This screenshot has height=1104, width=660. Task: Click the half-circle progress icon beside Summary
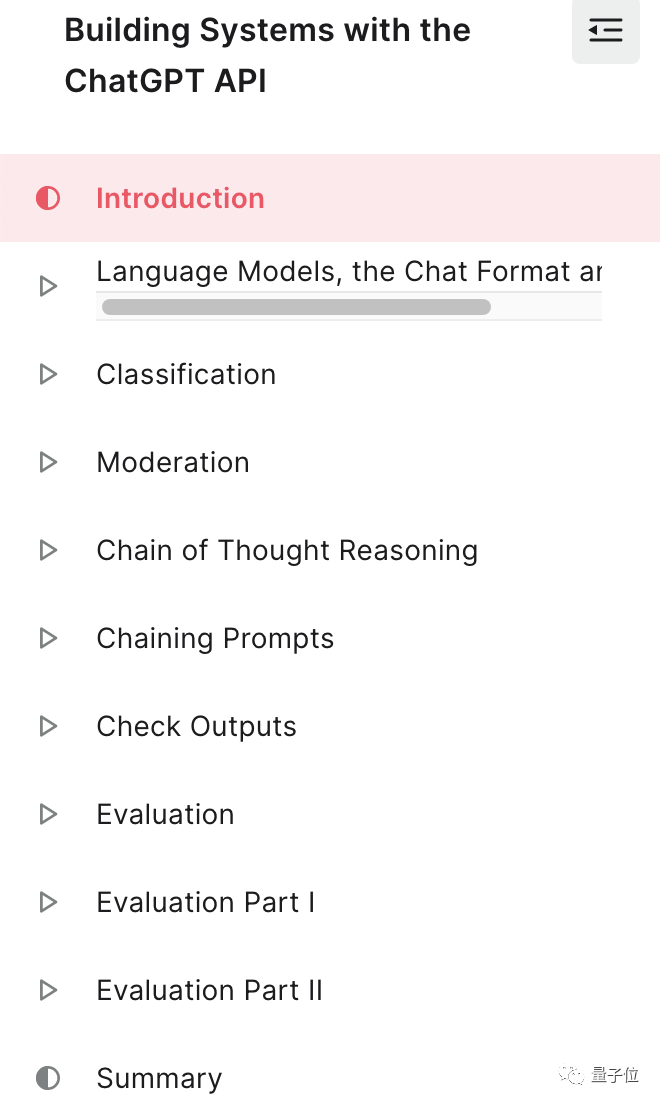coord(48,1078)
